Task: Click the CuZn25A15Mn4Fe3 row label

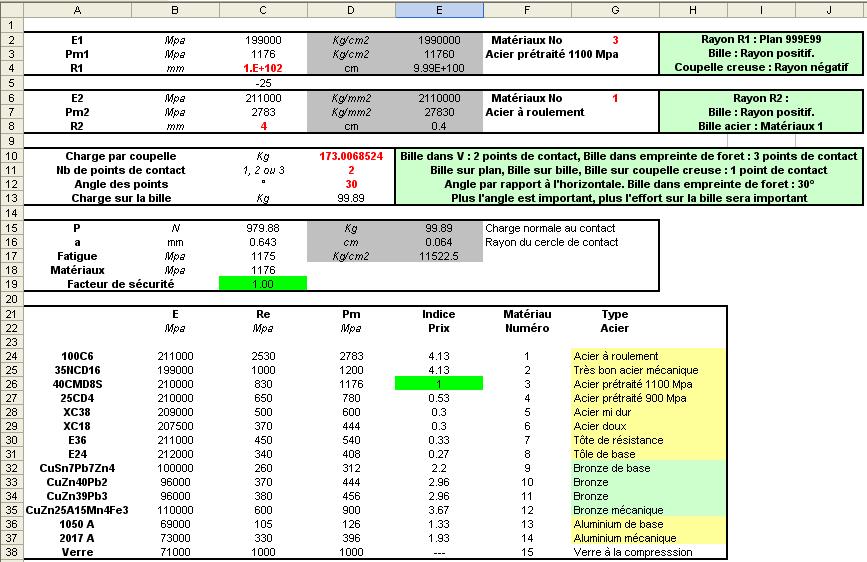Action: 77,510
